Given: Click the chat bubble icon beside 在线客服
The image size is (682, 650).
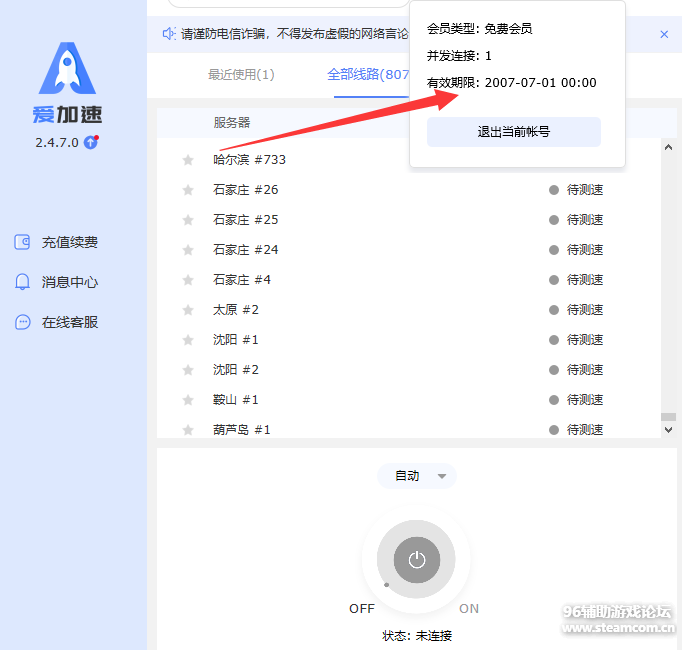Looking at the screenshot, I should 23,322.
